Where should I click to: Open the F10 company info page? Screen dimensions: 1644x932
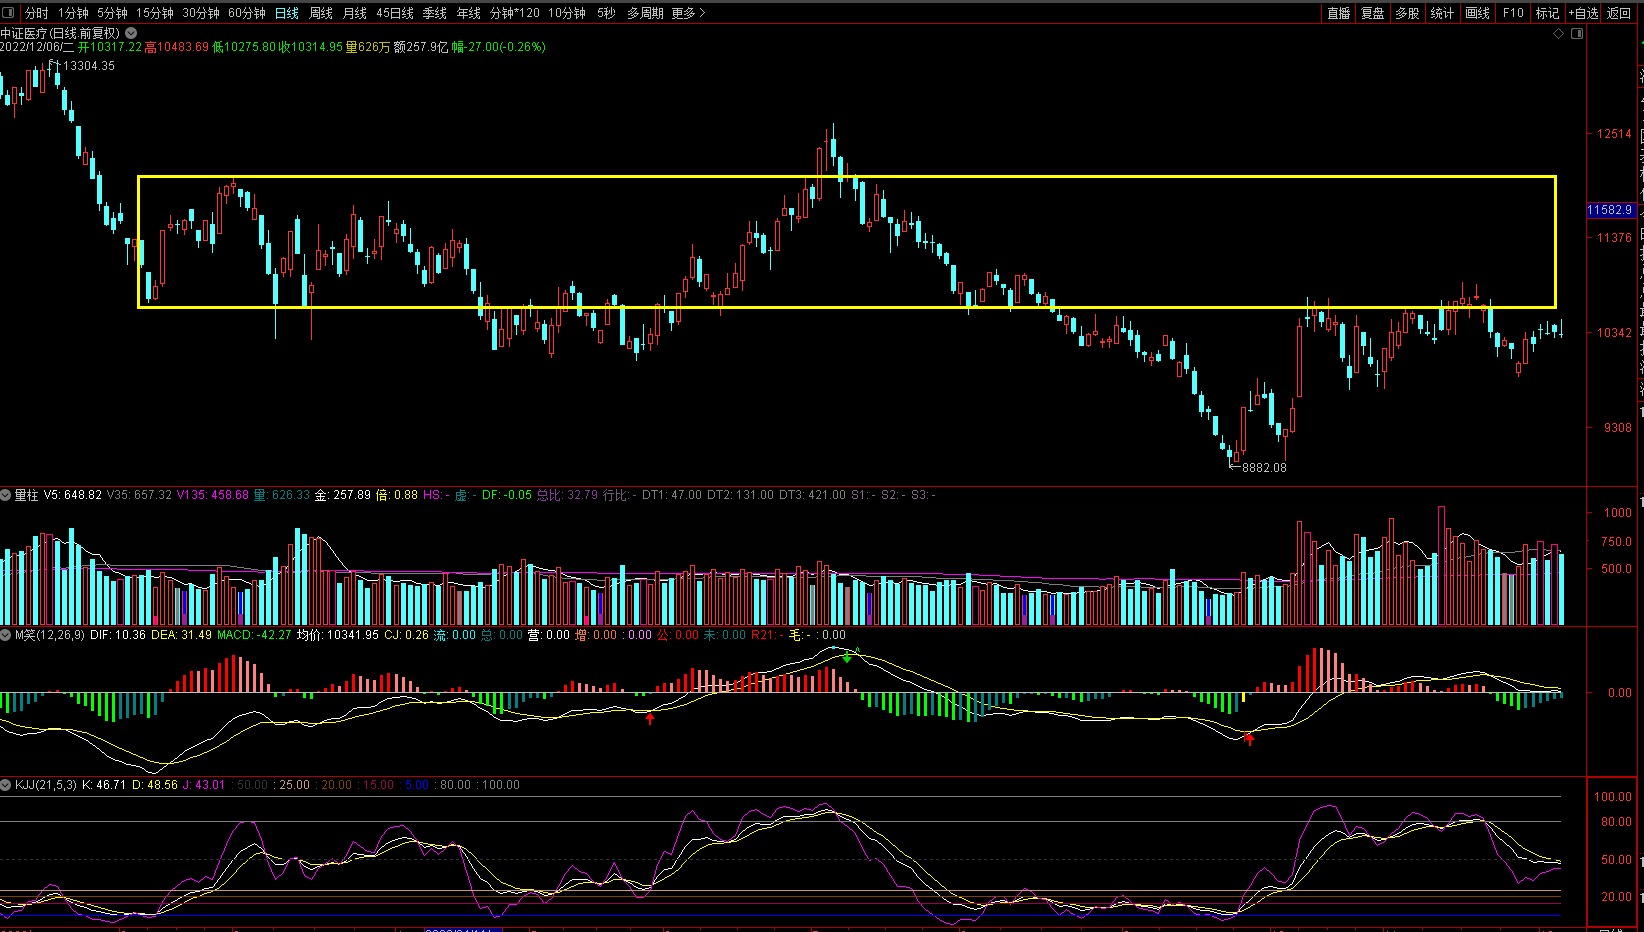(1513, 13)
